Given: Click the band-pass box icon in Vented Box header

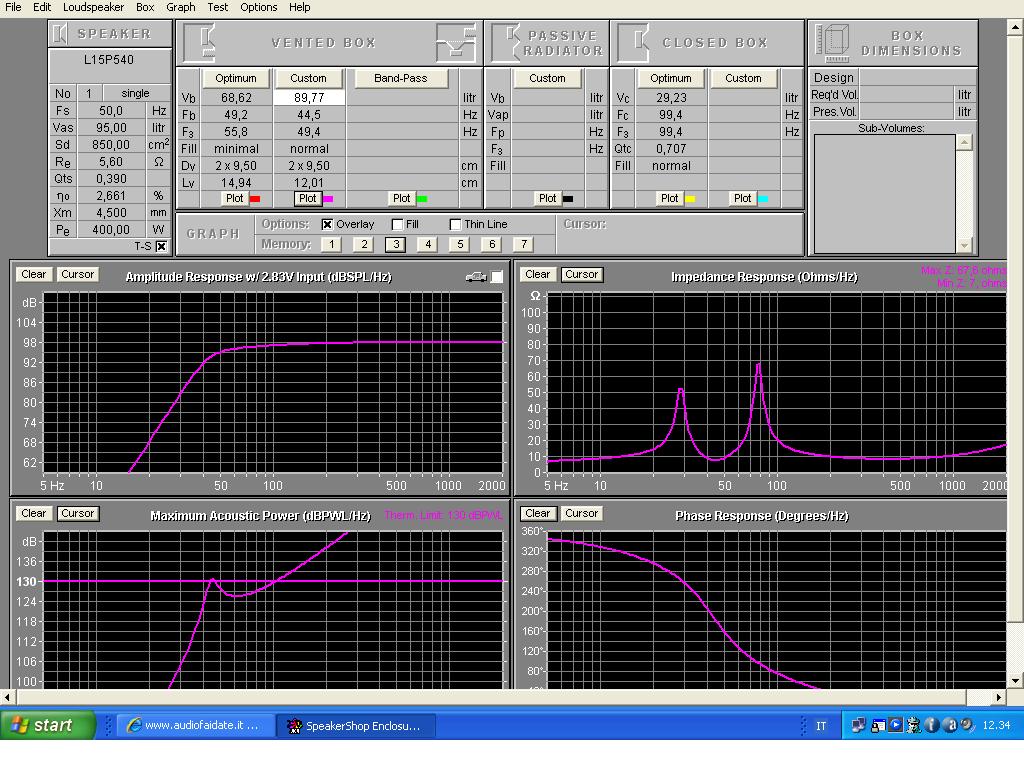Looking at the screenshot, I should click(455, 43).
